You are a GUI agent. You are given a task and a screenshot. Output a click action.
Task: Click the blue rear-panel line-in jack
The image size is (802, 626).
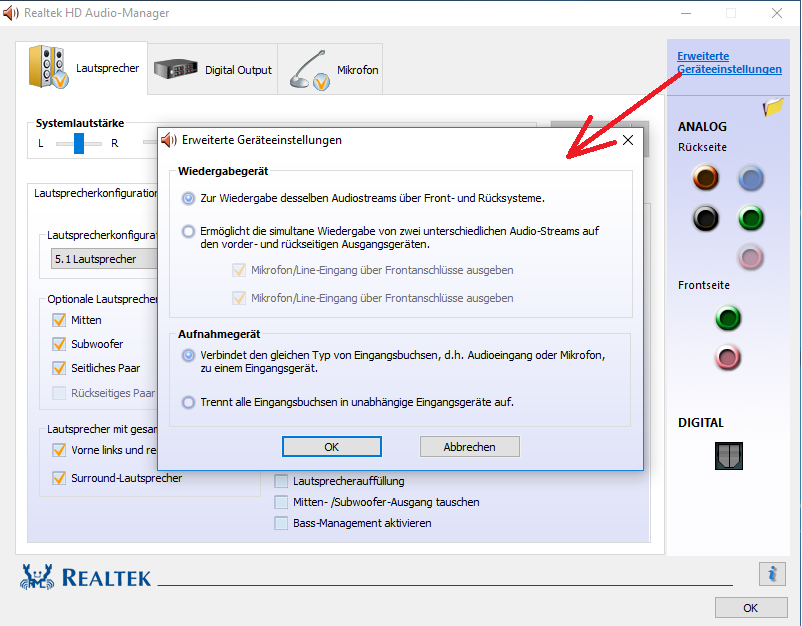point(750,178)
